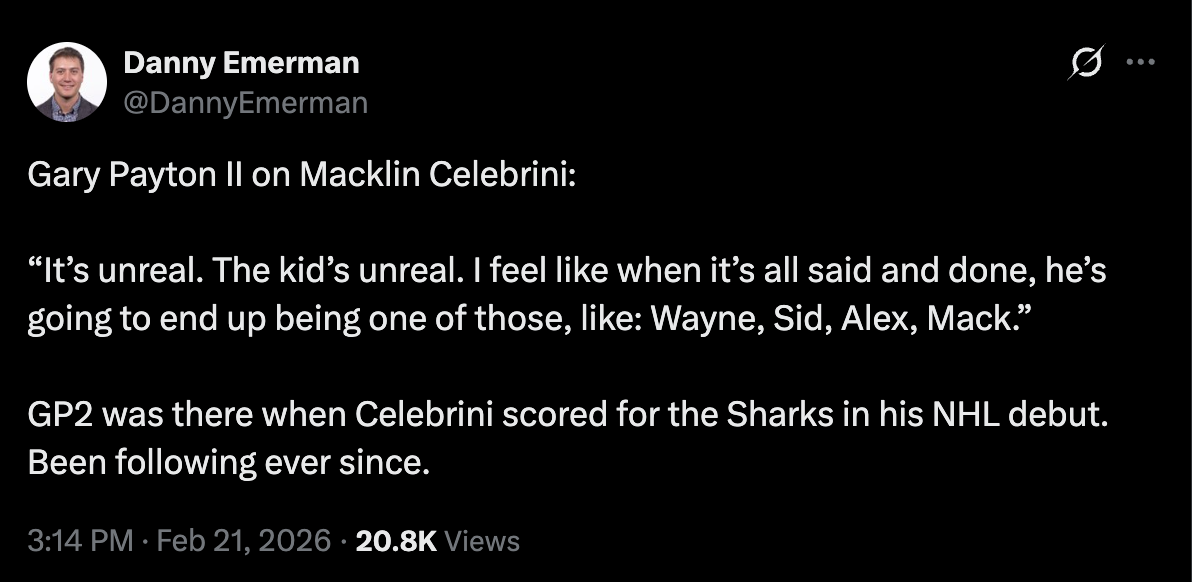
Task: Visit the @DannyEmerman handle link
Action: click(x=246, y=103)
